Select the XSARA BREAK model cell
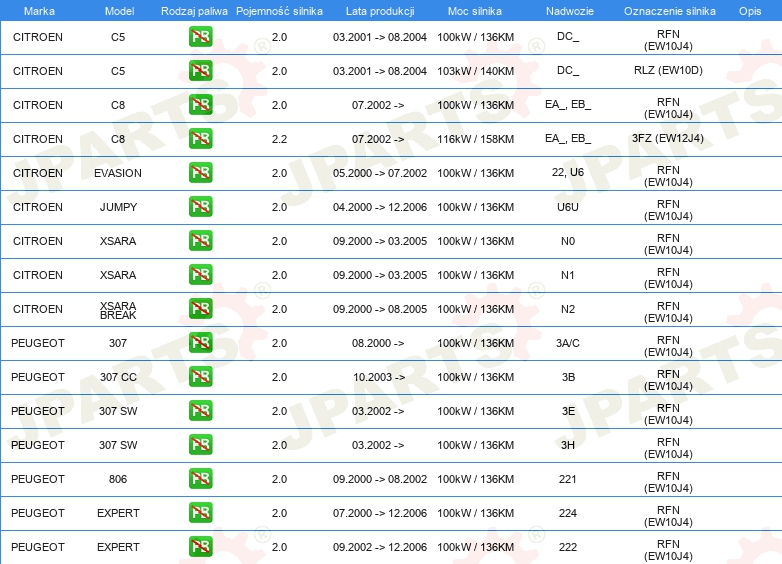 [118, 310]
